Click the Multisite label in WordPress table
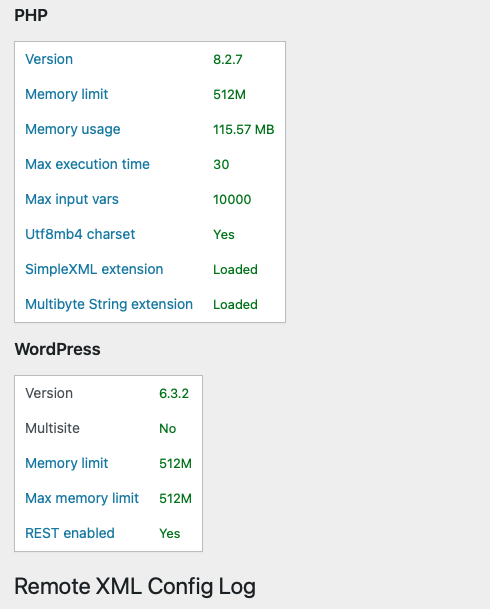490x609 pixels. (52, 428)
